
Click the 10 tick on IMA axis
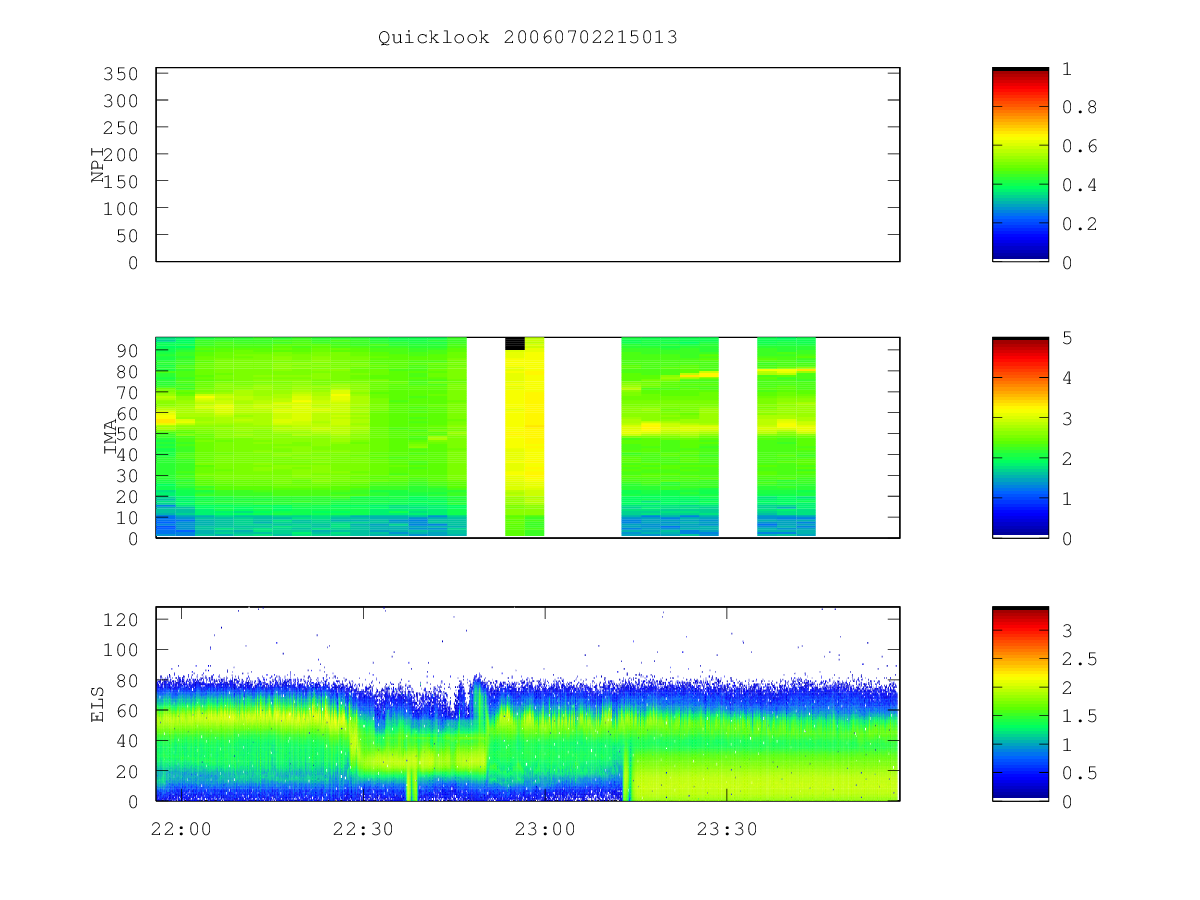point(127,517)
